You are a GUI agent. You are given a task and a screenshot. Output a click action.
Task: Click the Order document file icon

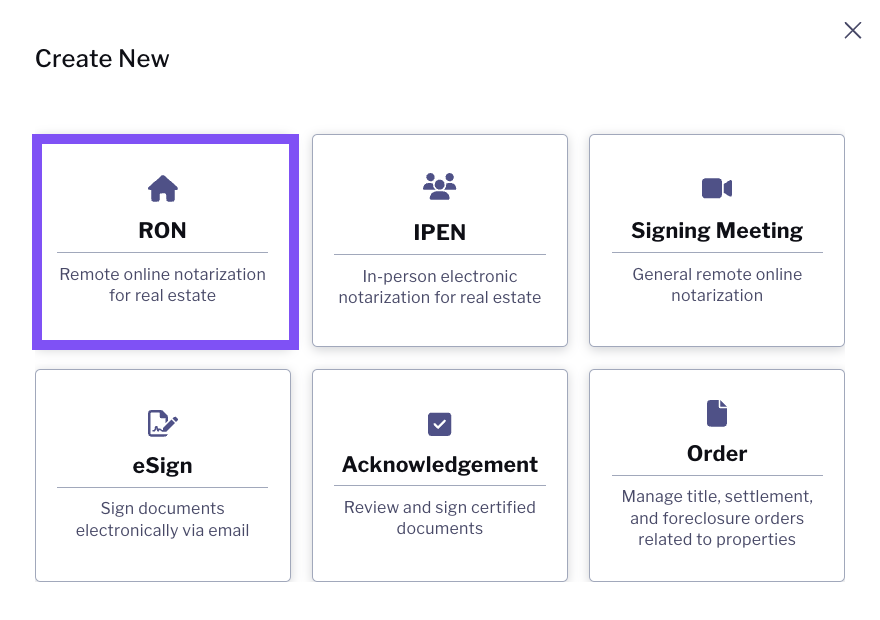717,414
